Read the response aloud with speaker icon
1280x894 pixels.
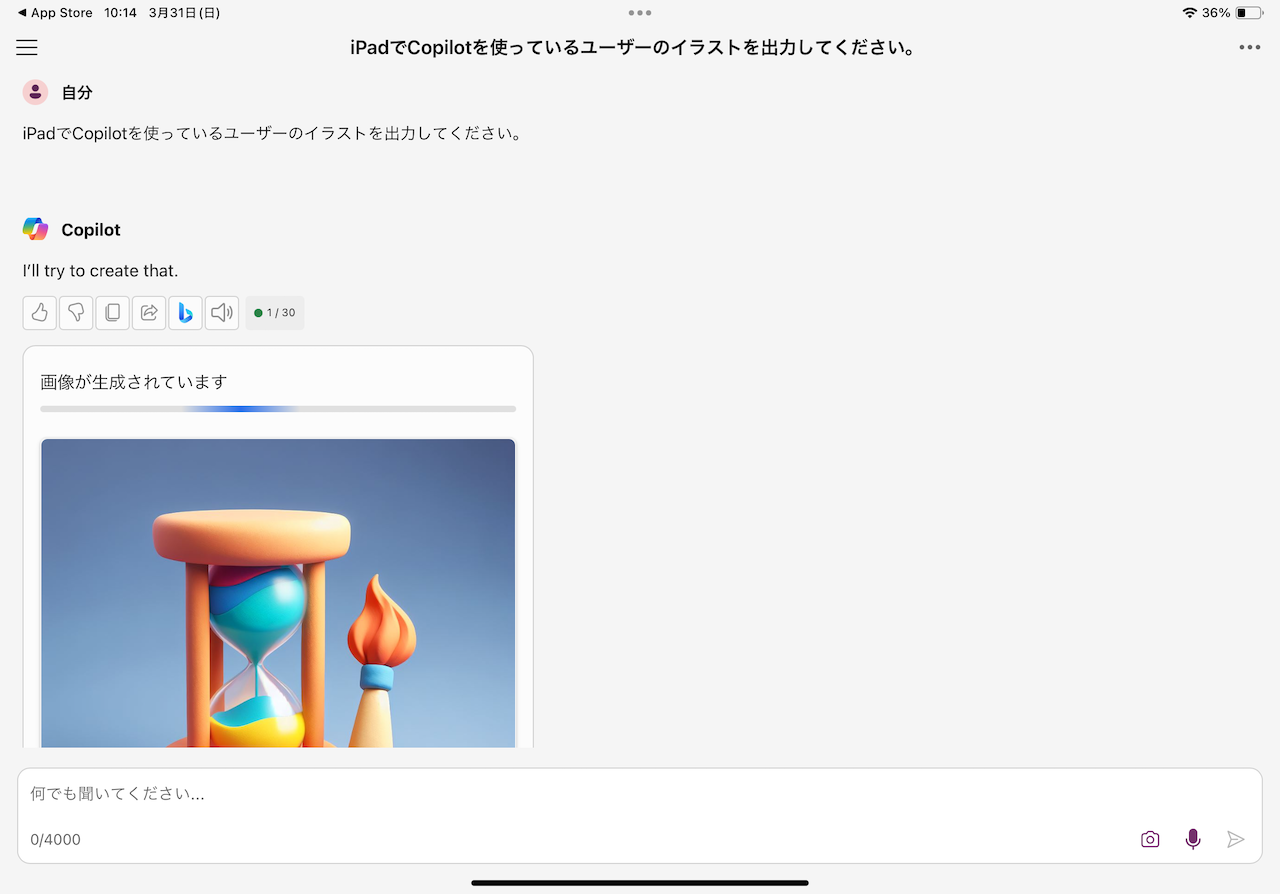click(x=222, y=313)
